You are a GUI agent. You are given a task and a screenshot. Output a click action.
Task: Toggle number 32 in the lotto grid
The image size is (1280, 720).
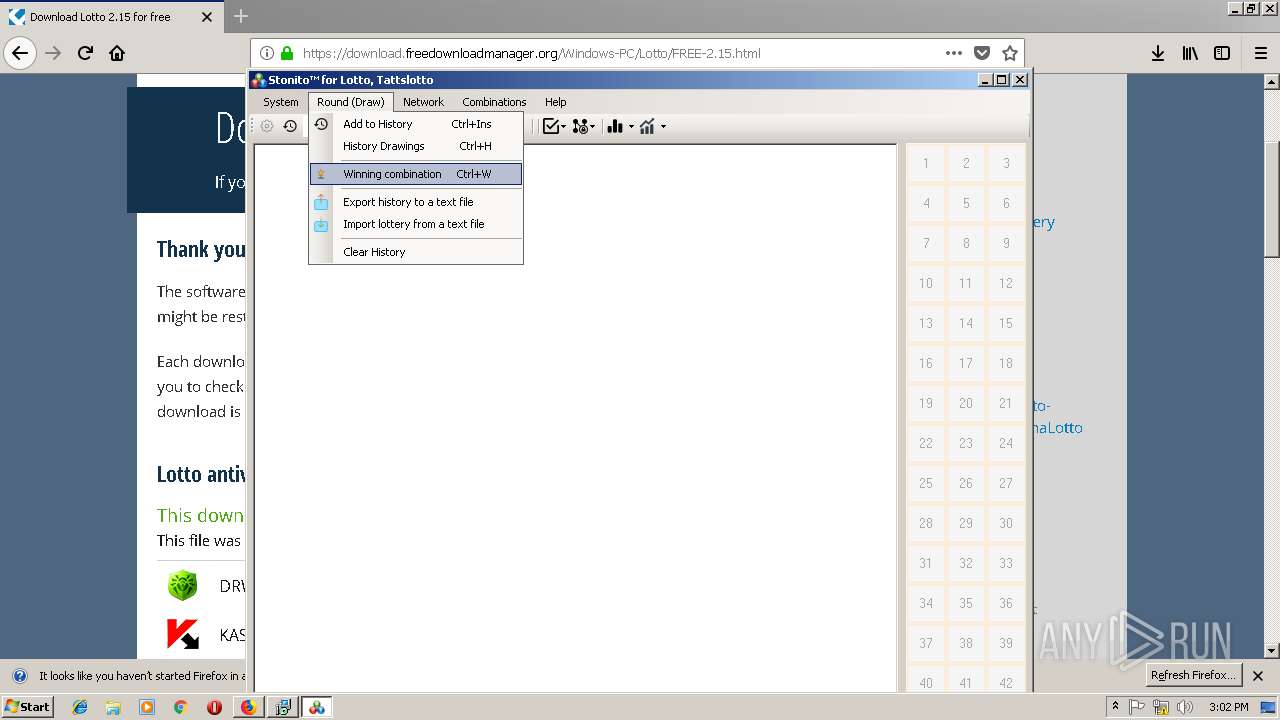966,563
